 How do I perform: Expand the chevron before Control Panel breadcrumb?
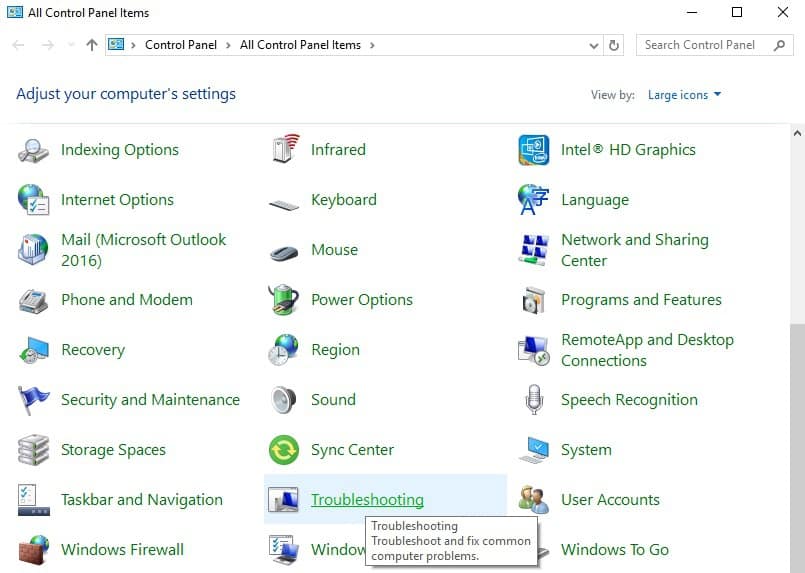click(133, 45)
